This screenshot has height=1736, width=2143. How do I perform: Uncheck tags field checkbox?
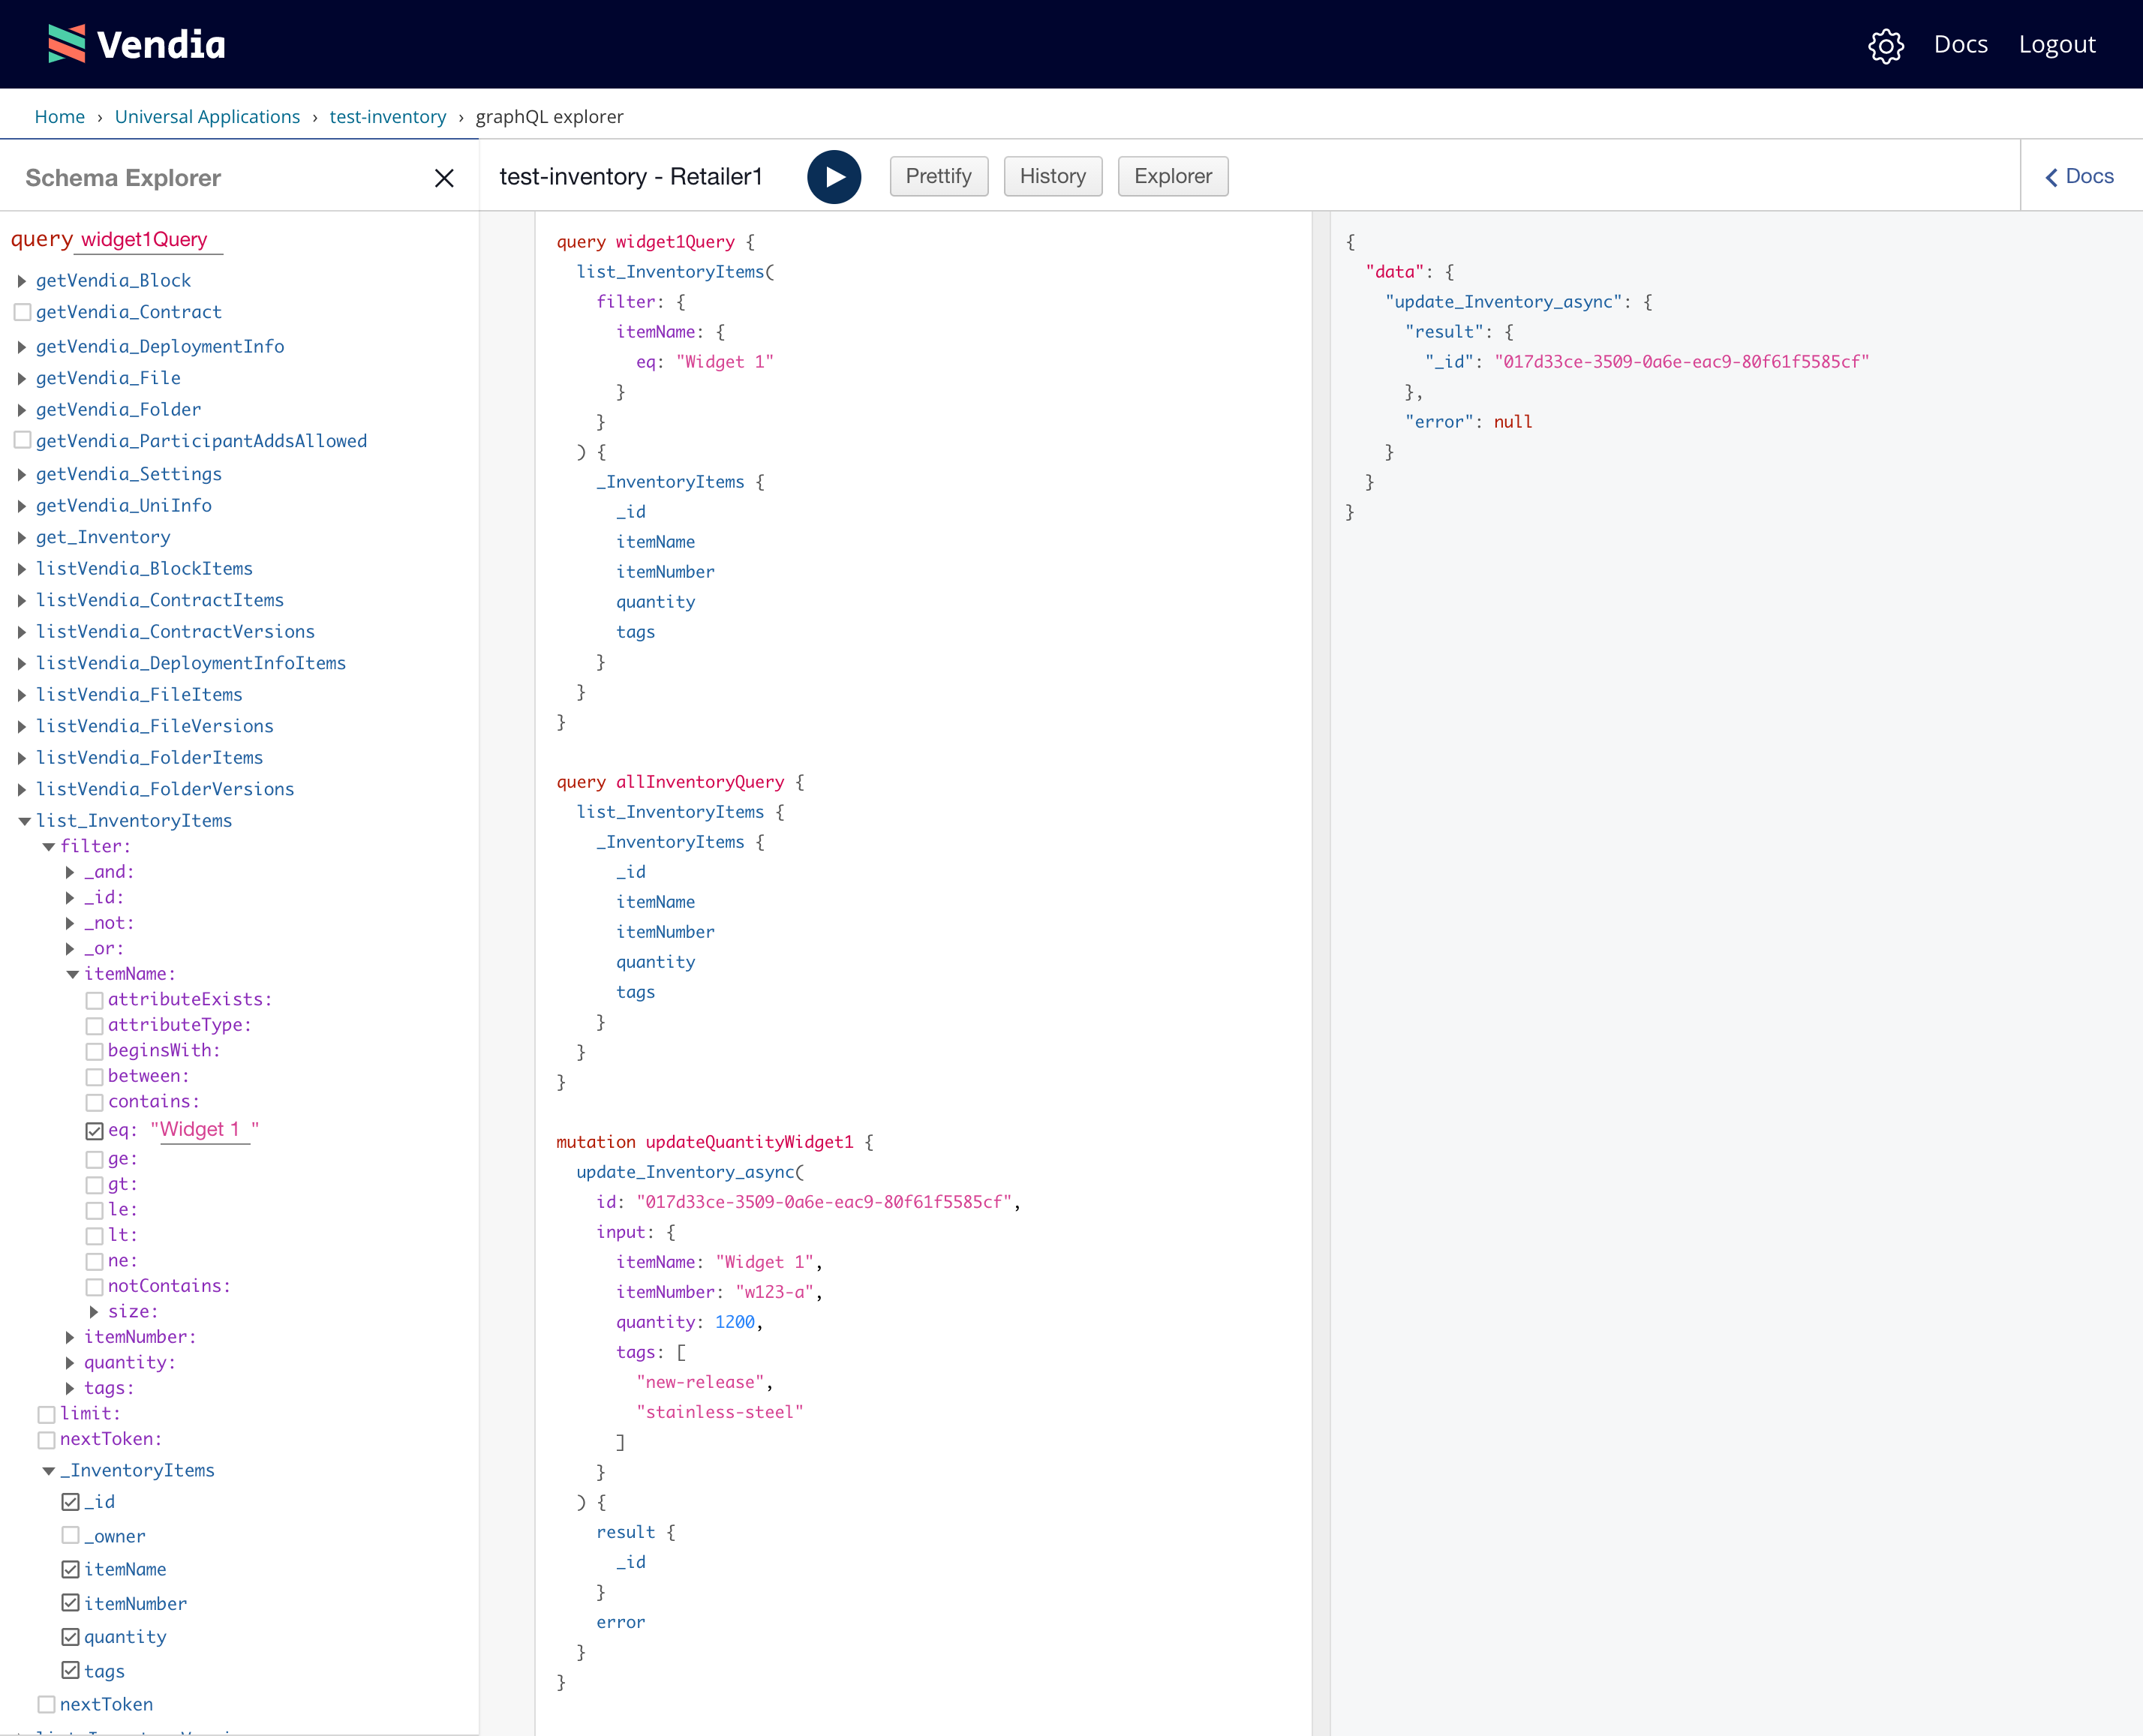(70, 1671)
